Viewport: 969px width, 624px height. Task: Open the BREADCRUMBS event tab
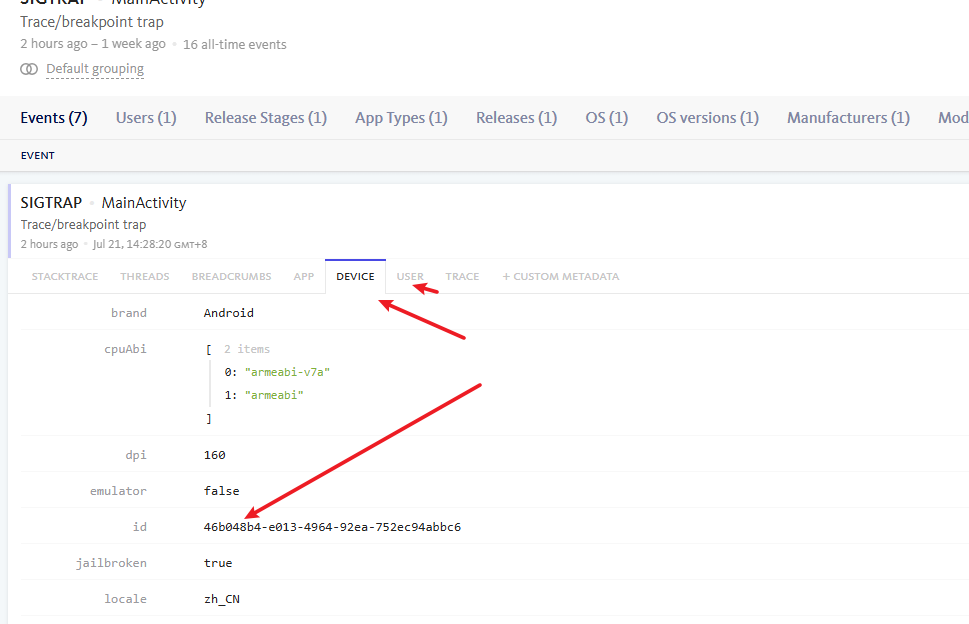pos(231,277)
